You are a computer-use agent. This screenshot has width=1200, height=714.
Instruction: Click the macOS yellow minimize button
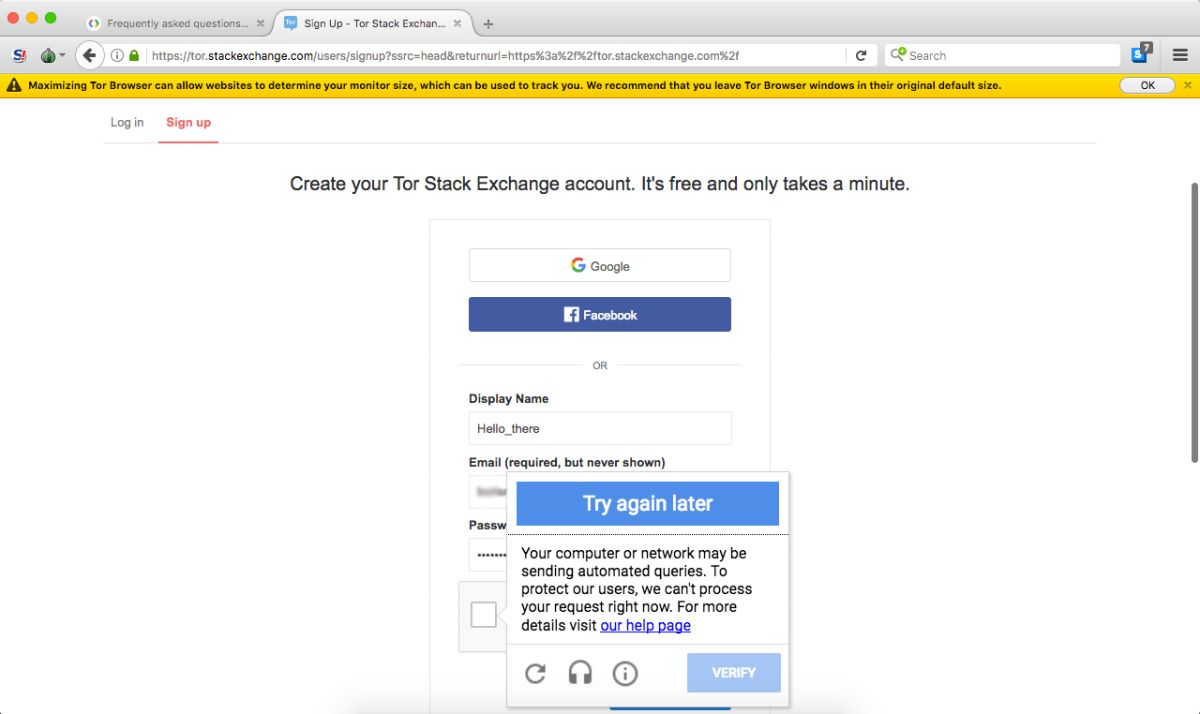coord(32,18)
